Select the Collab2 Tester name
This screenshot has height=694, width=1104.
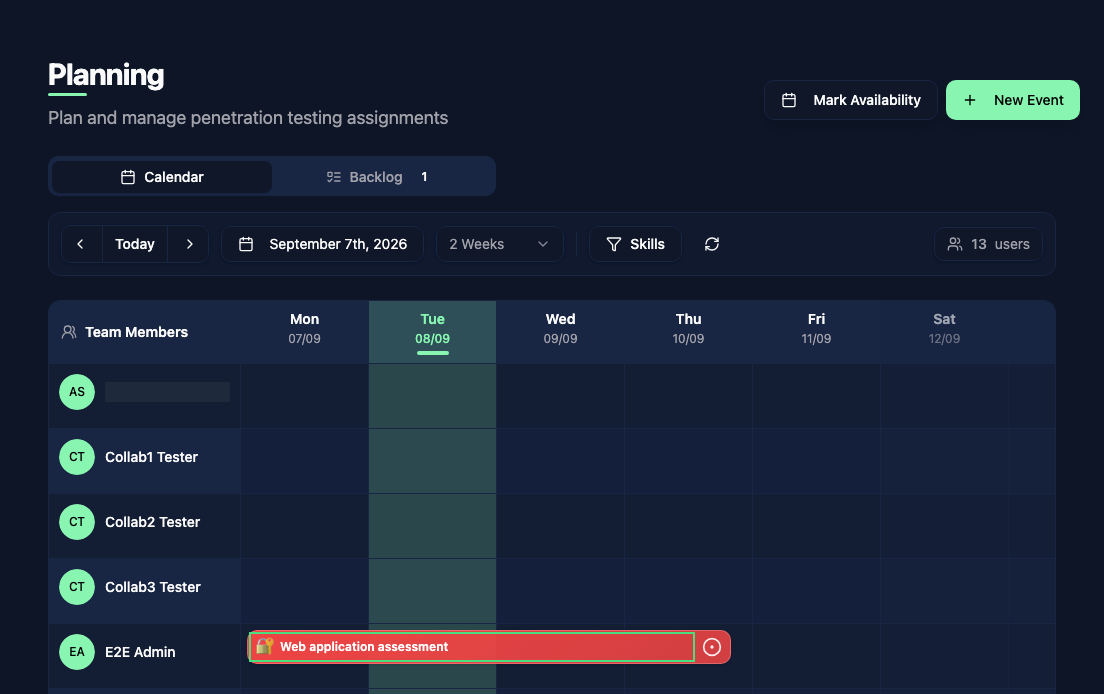(152, 522)
